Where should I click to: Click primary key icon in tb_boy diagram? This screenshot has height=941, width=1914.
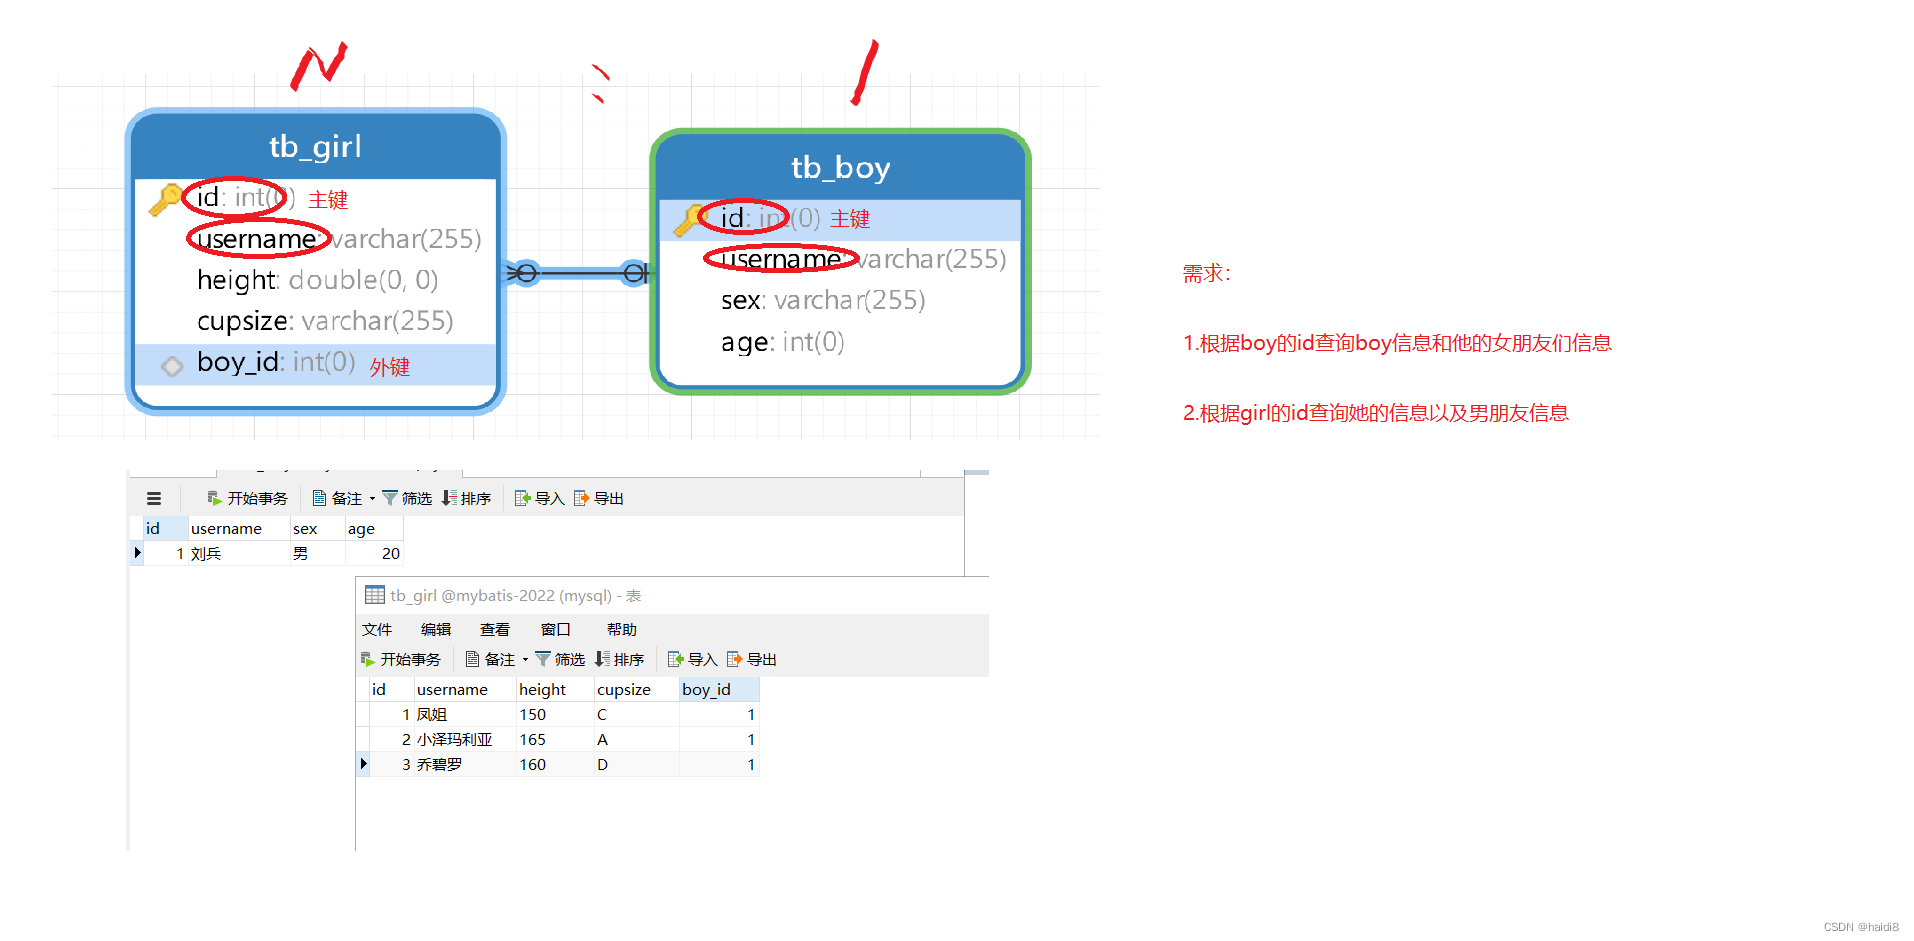click(689, 219)
